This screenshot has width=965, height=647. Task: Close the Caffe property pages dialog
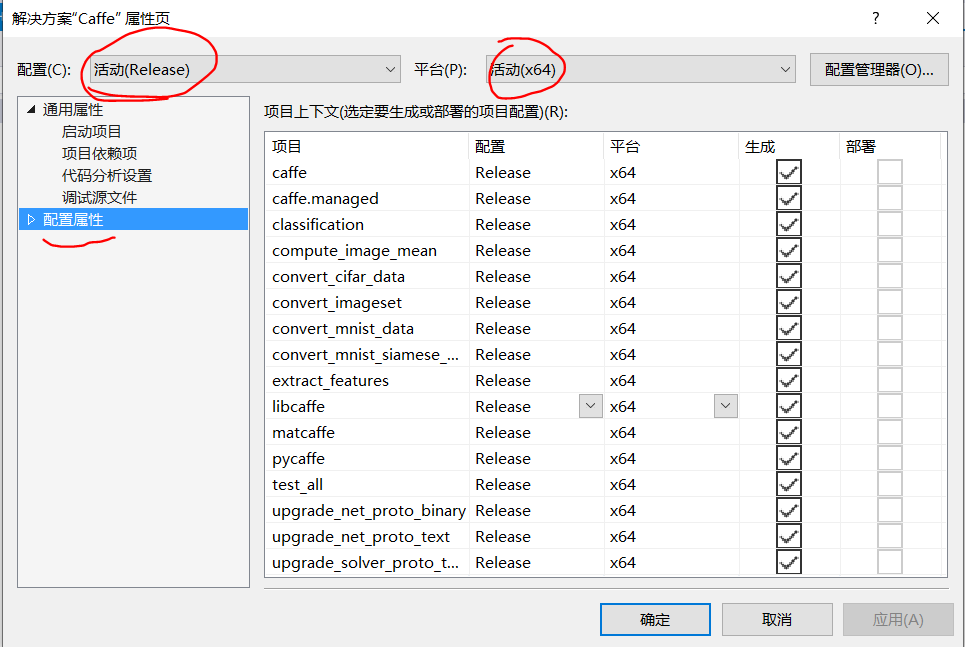coord(933,18)
